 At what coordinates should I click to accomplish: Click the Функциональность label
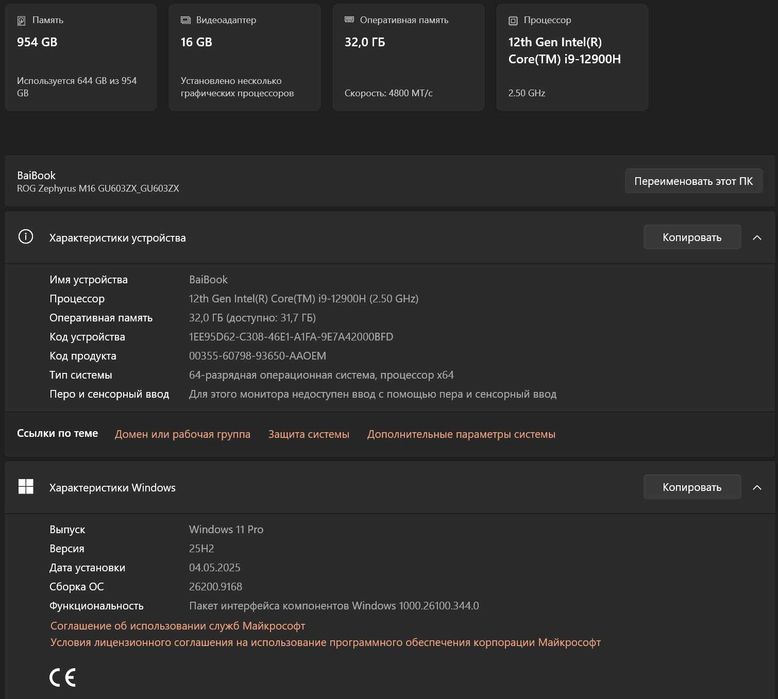click(x=96, y=606)
